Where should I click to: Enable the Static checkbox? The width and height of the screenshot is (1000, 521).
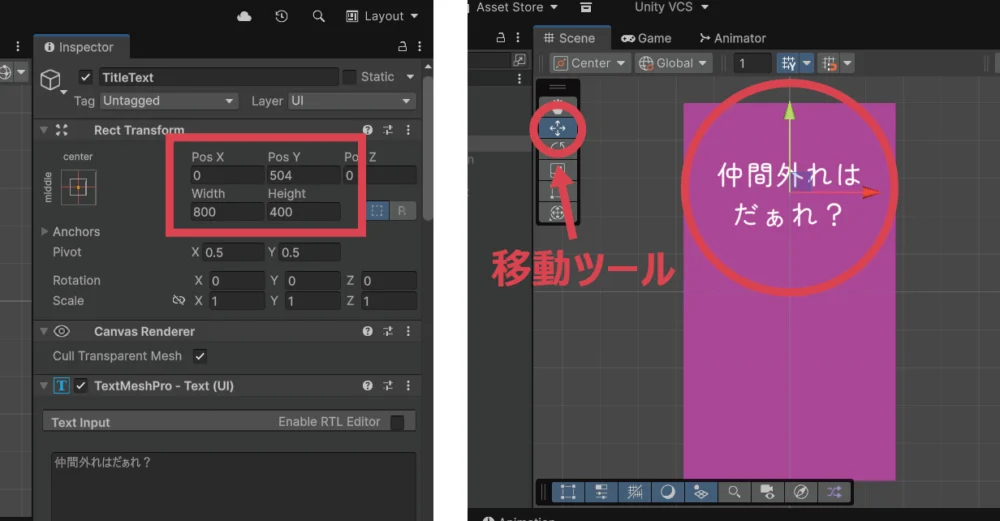point(349,77)
